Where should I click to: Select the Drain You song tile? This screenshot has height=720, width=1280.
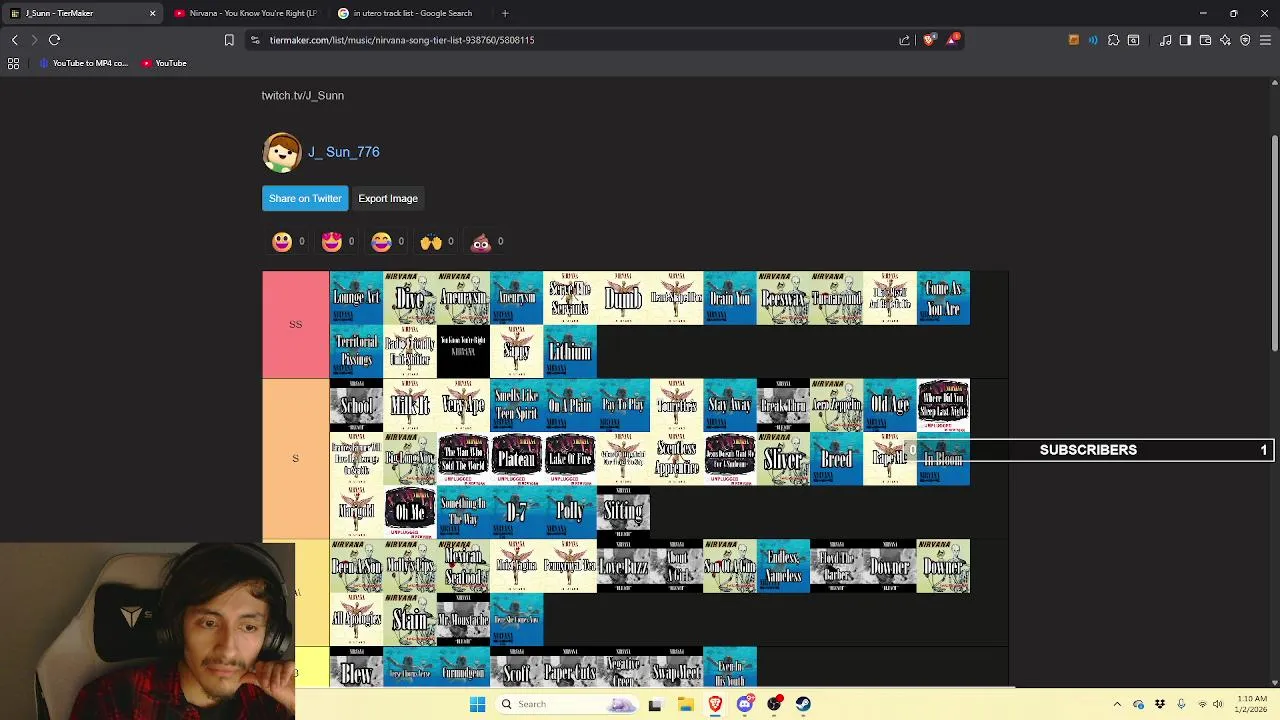tap(730, 298)
